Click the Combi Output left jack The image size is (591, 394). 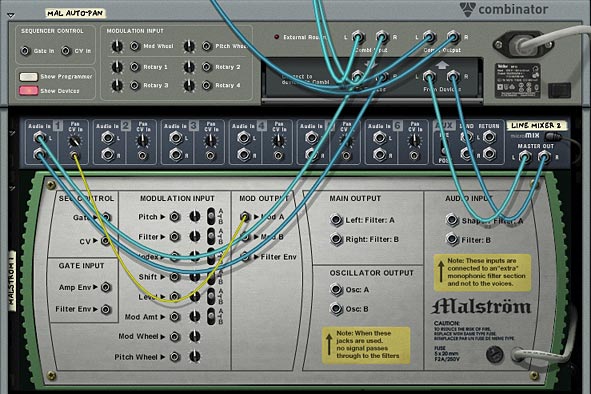click(x=429, y=37)
